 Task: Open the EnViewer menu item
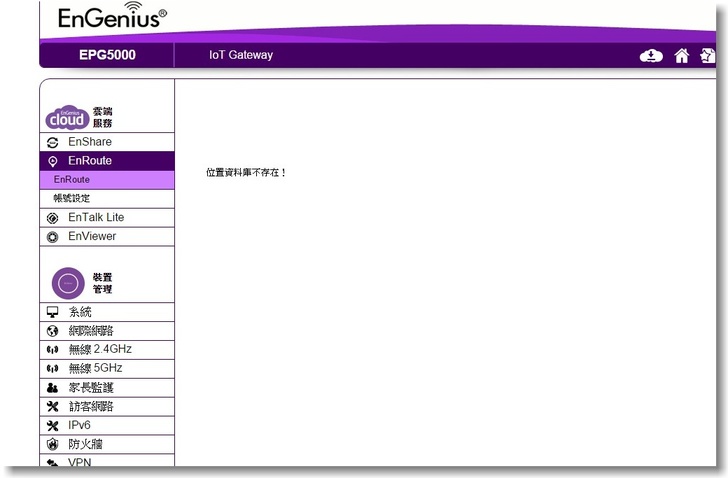(x=107, y=236)
